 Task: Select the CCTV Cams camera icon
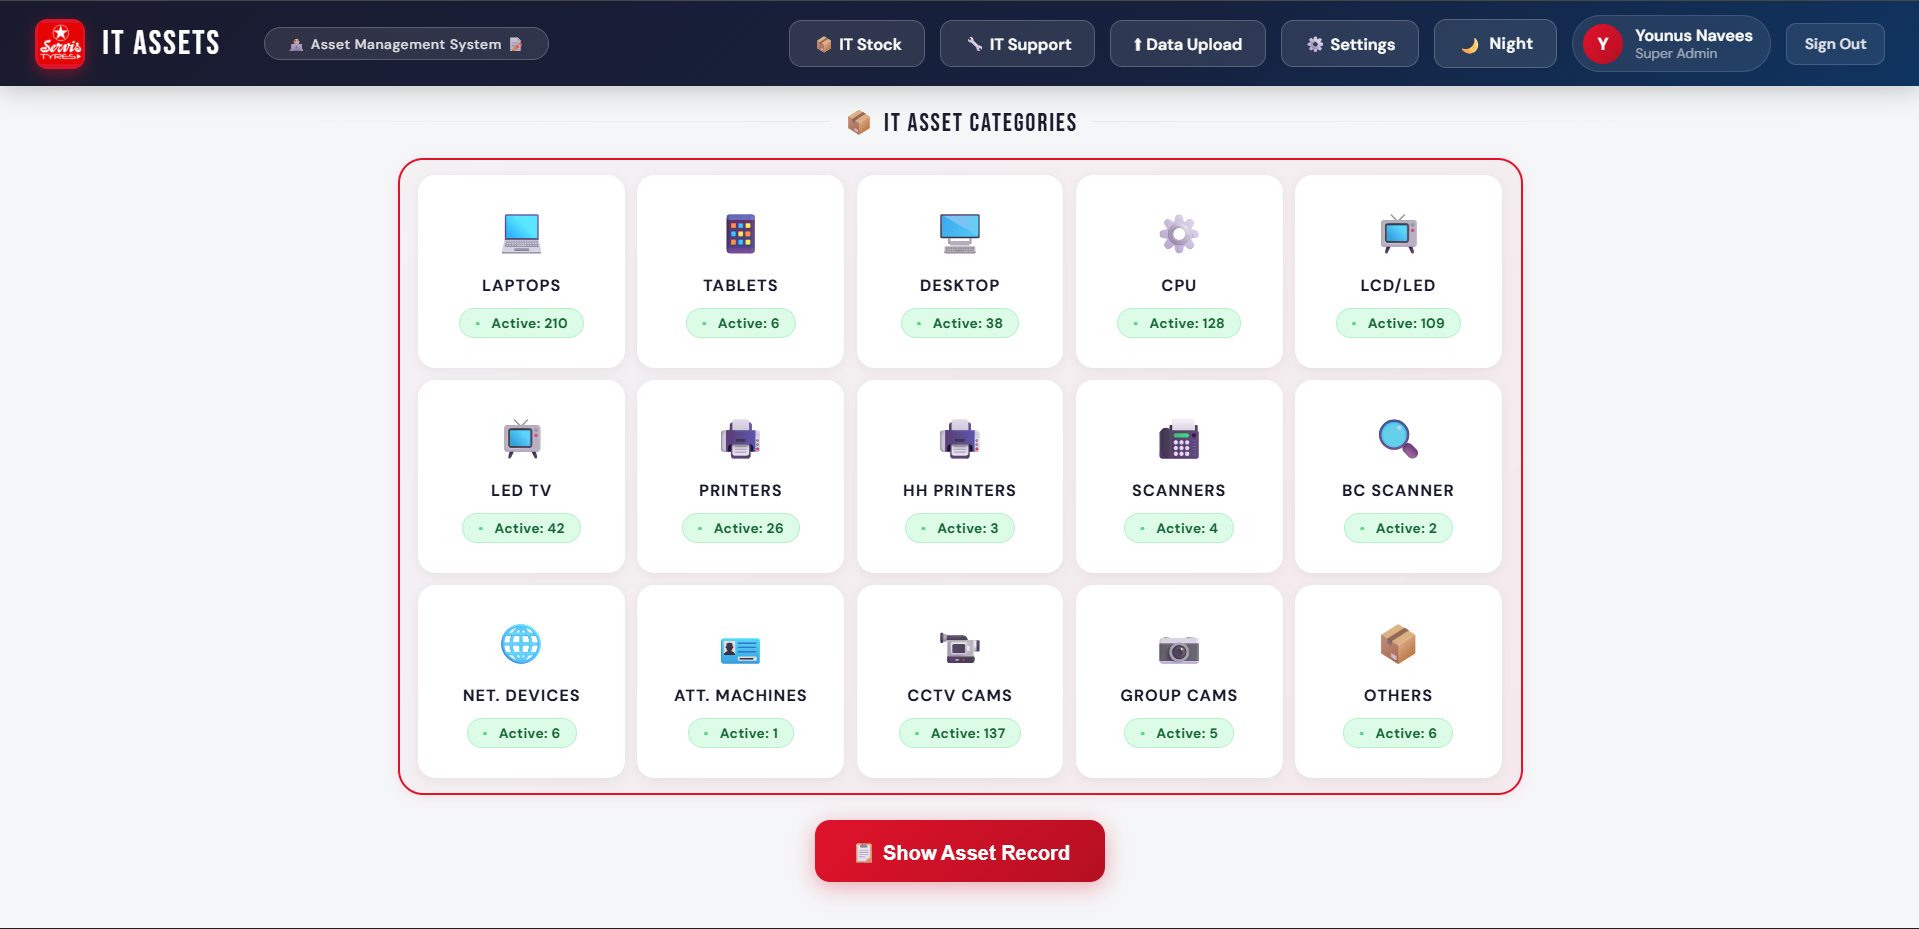coord(960,648)
